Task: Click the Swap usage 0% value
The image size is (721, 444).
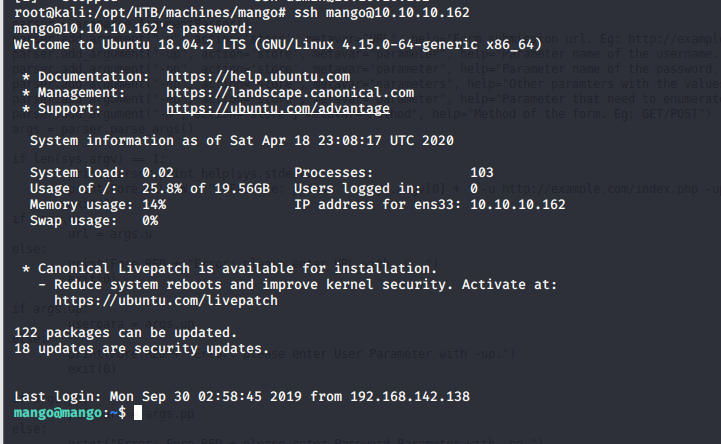Action: pyautogui.click(x=150, y=220)
